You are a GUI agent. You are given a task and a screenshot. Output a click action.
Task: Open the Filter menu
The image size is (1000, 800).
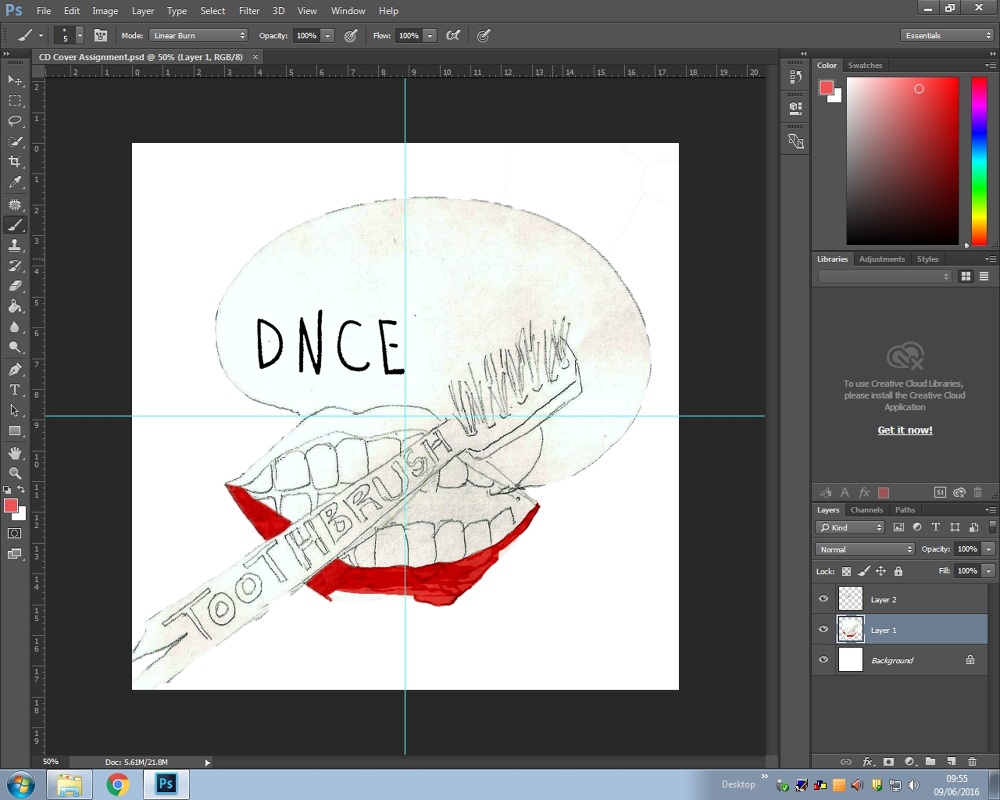pyautogui.click(x=249, y=11)
